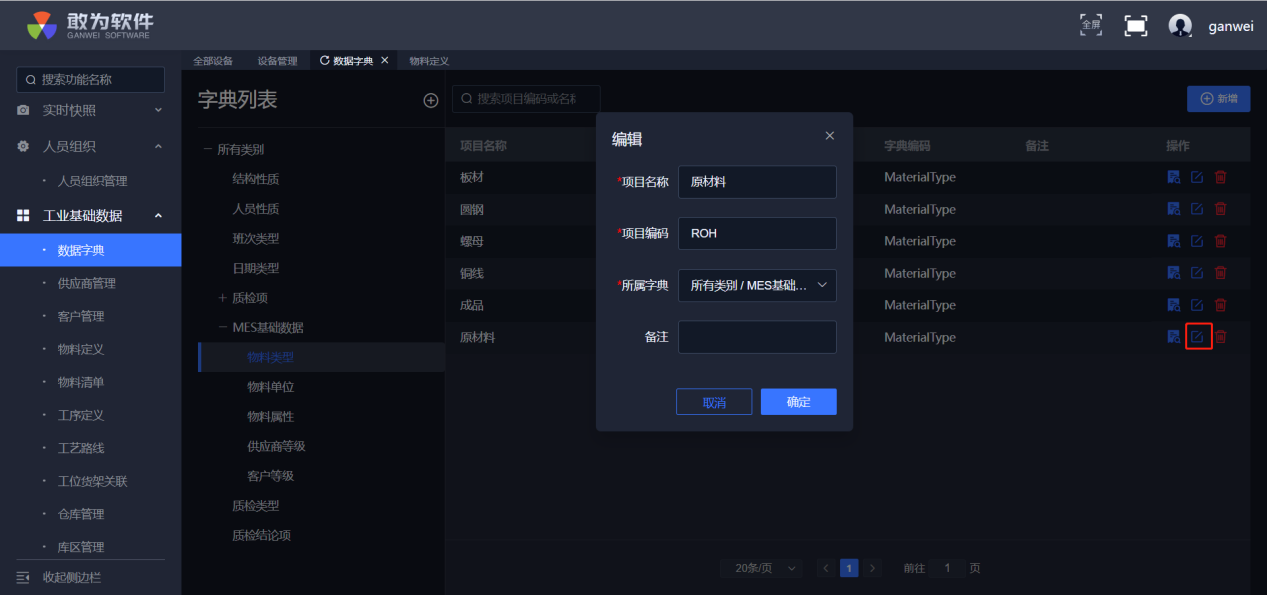Go to next page arrow
This screenshot has width=1267, height=595.
click(873, 568)
